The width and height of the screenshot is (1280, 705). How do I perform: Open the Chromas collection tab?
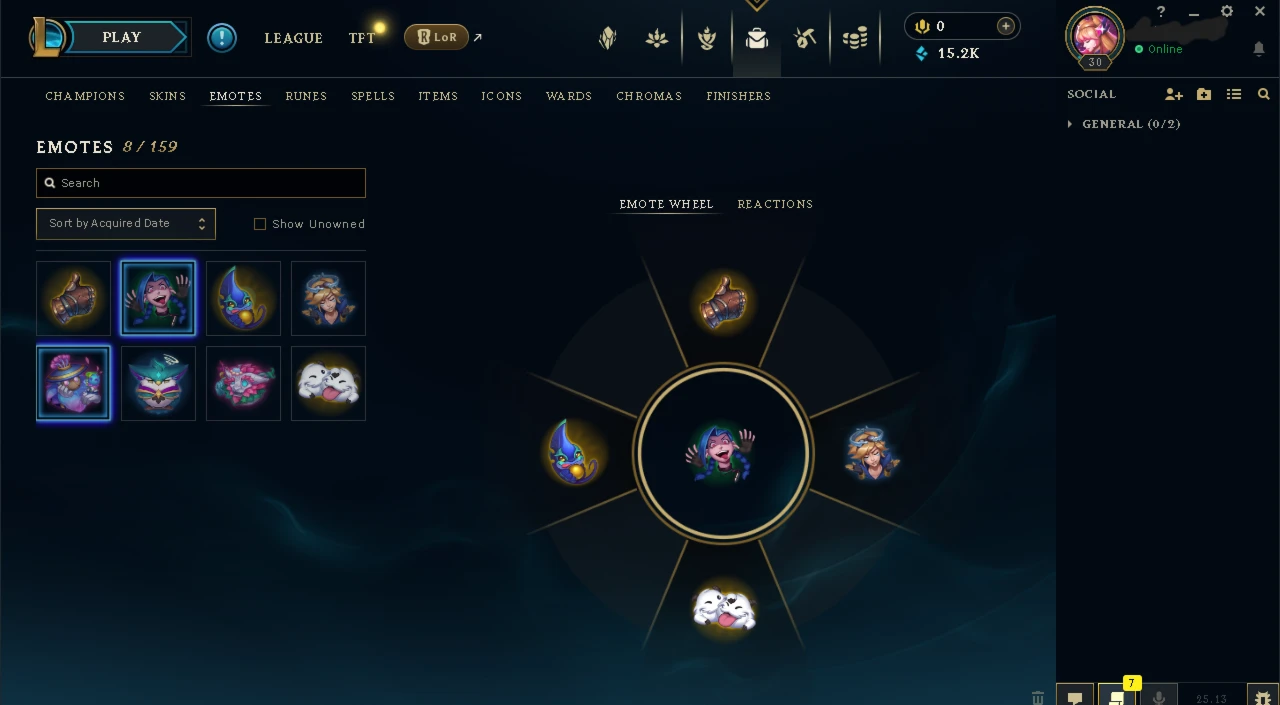(x=649, y=96)
